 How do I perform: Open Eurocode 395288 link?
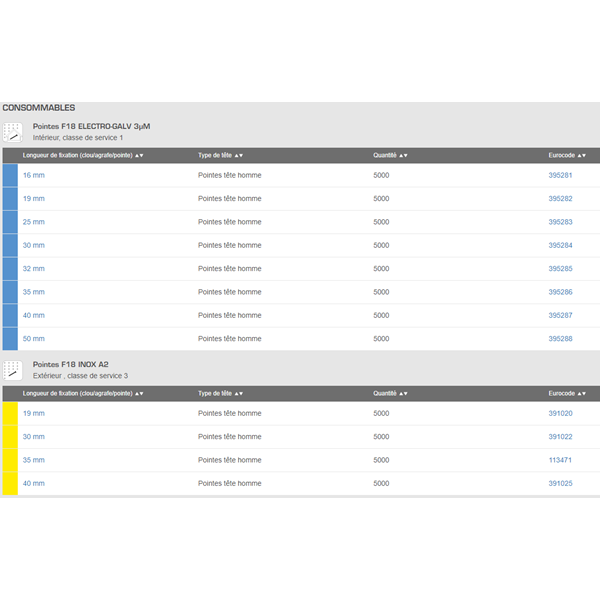click(560, 339)
